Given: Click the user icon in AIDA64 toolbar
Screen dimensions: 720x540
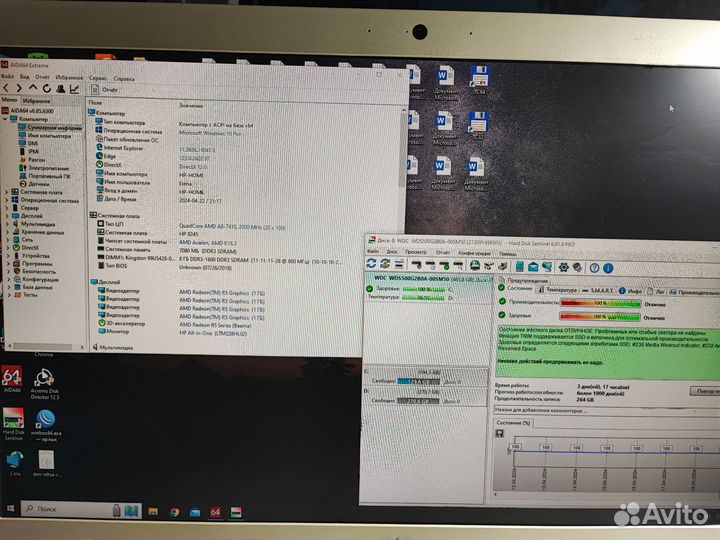Looking at the screenshot, I should click(x=60, y=88).
